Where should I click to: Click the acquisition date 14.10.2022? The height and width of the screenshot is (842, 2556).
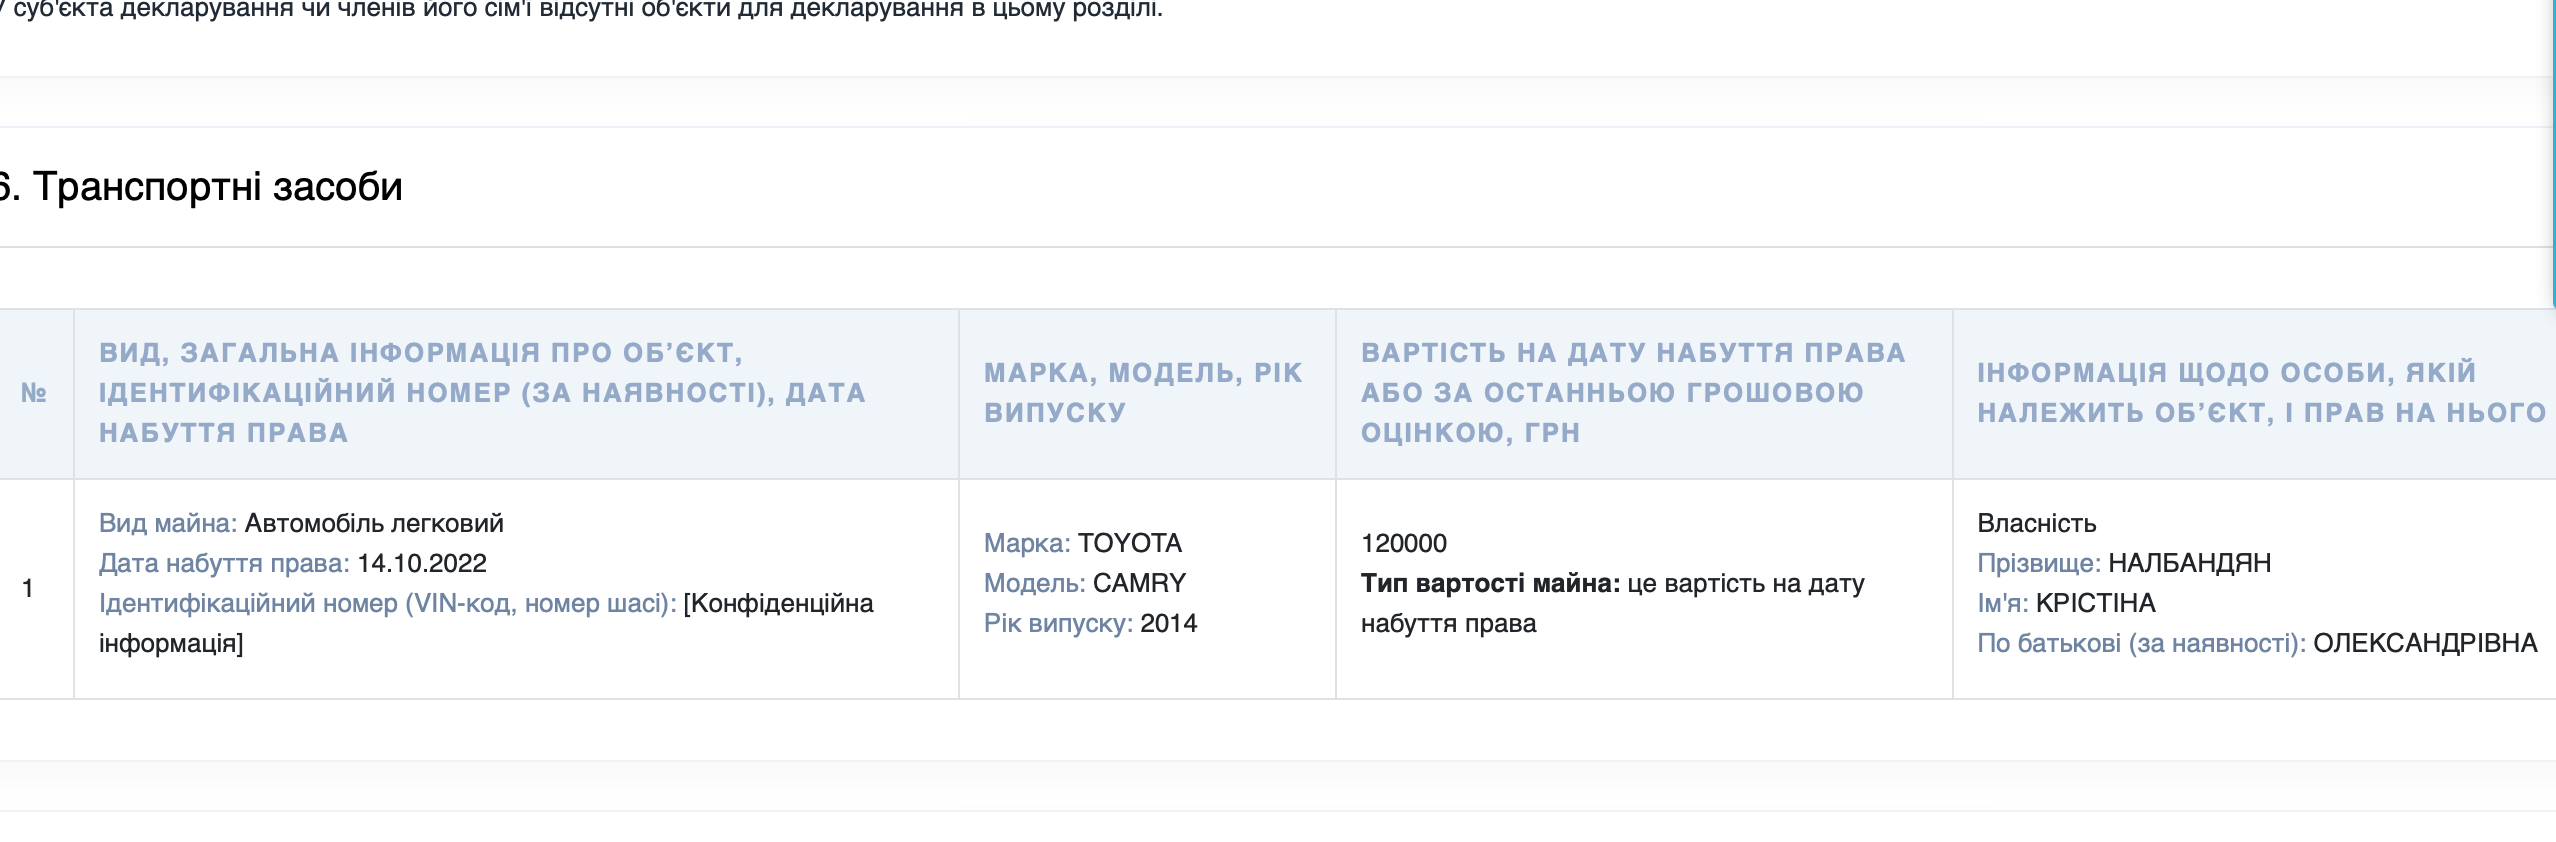[421, 563]
